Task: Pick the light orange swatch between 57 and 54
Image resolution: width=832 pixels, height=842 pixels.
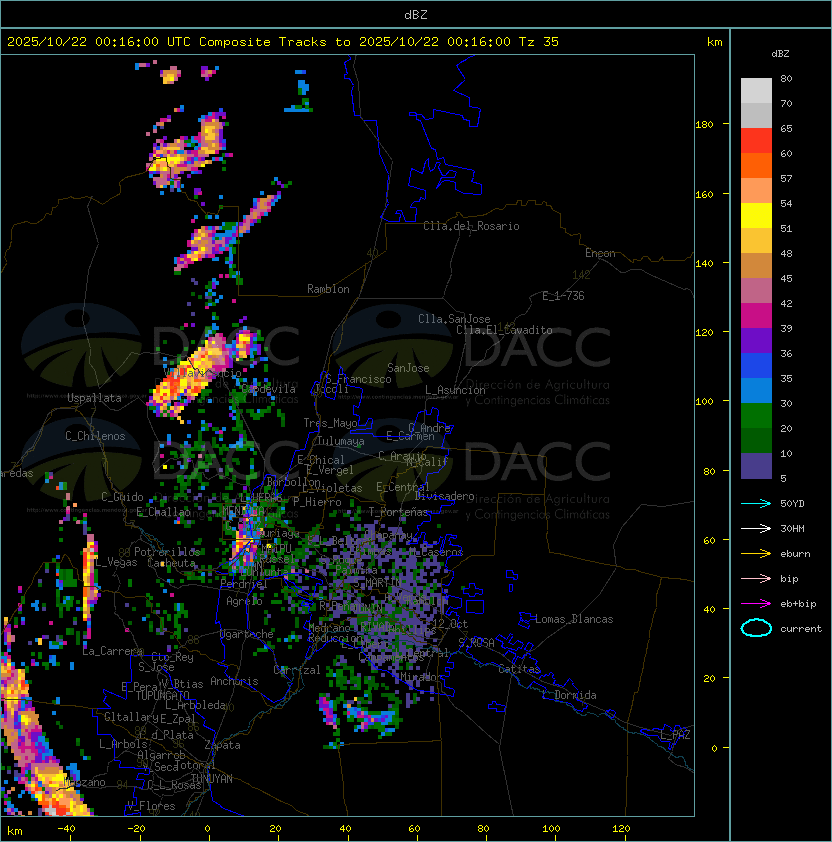Action: (x=756, y=191)
